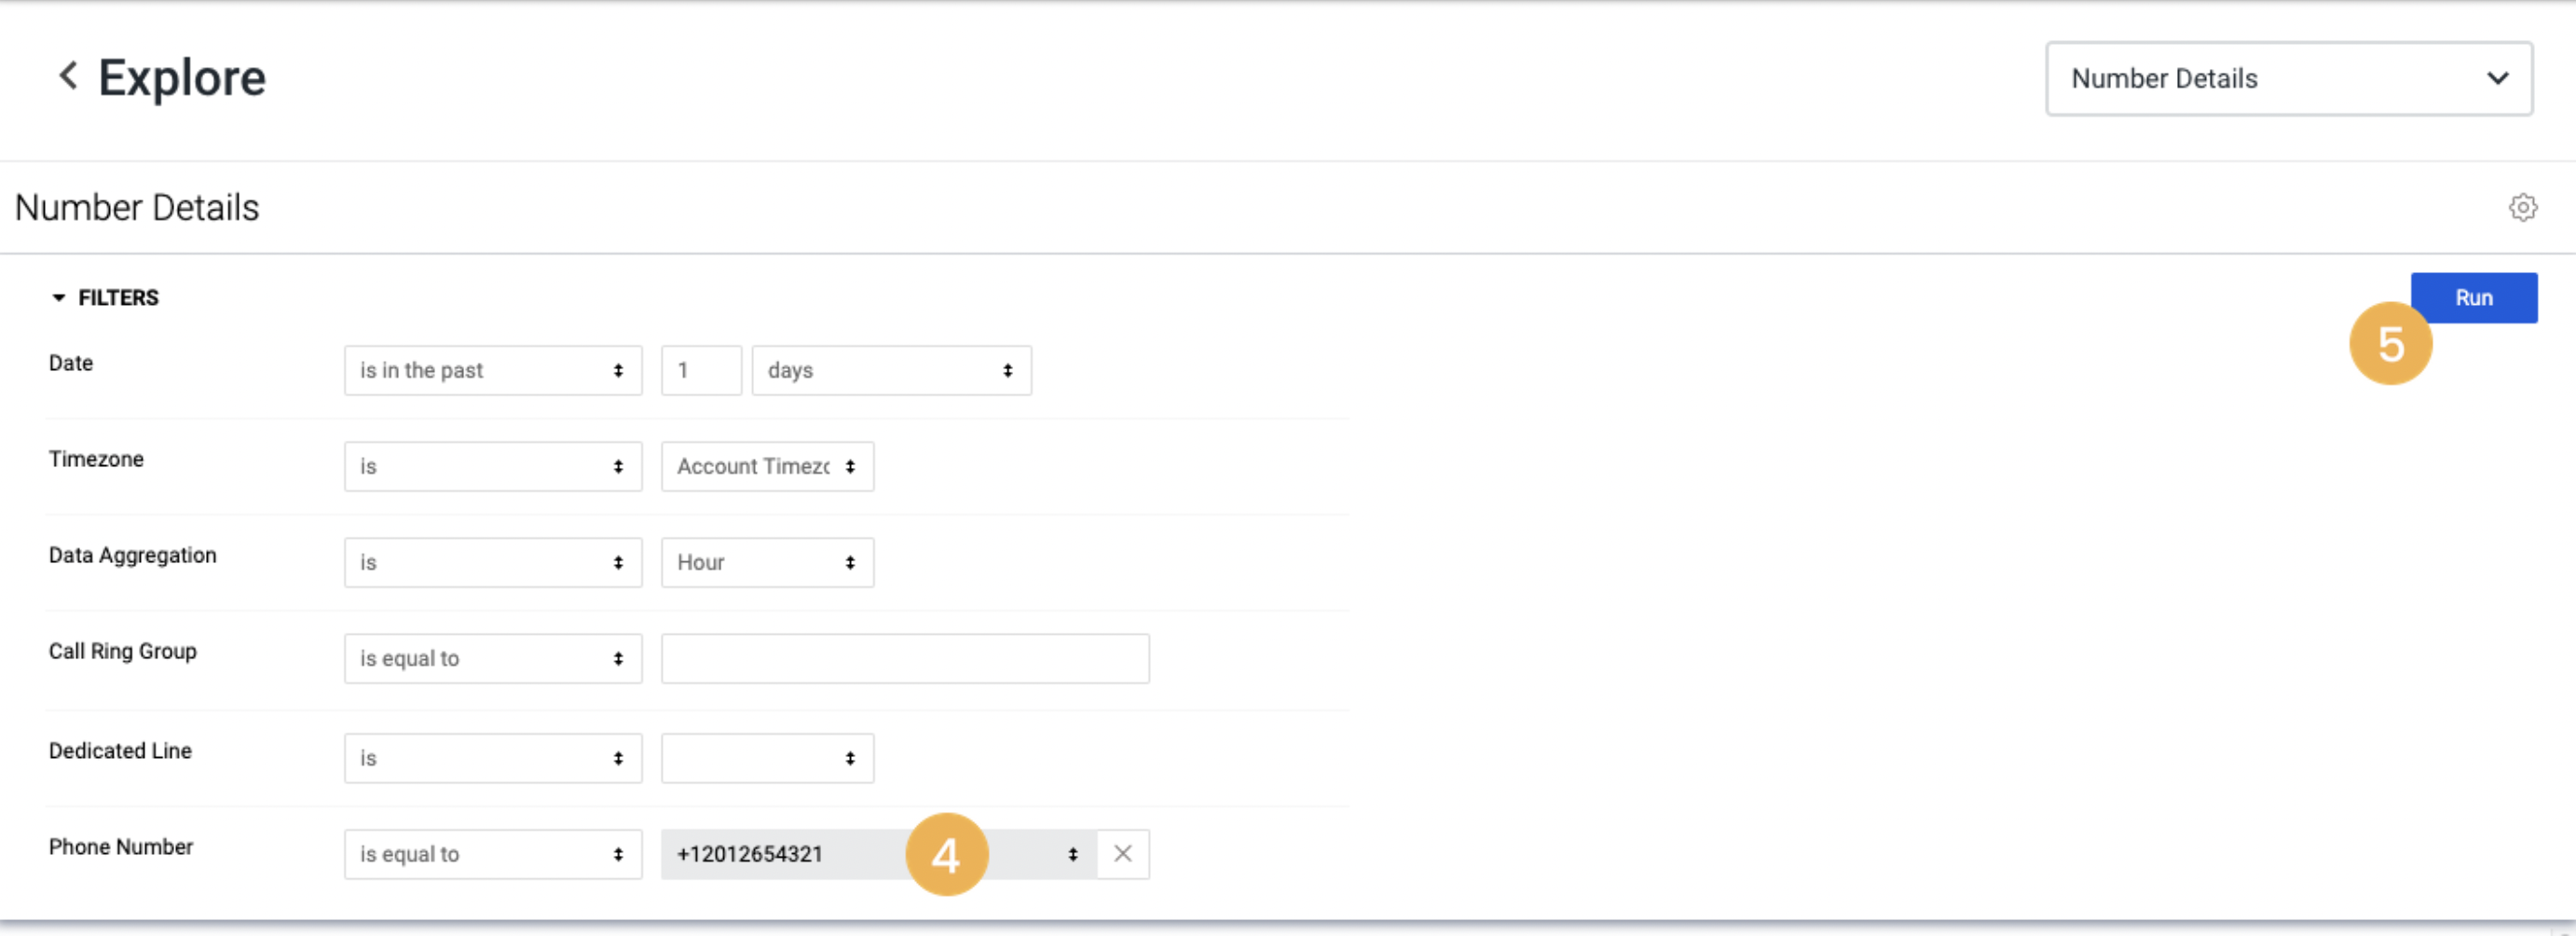
Task: Click inside the Call Ring Group value field
Action: click(x=903, y=658)
